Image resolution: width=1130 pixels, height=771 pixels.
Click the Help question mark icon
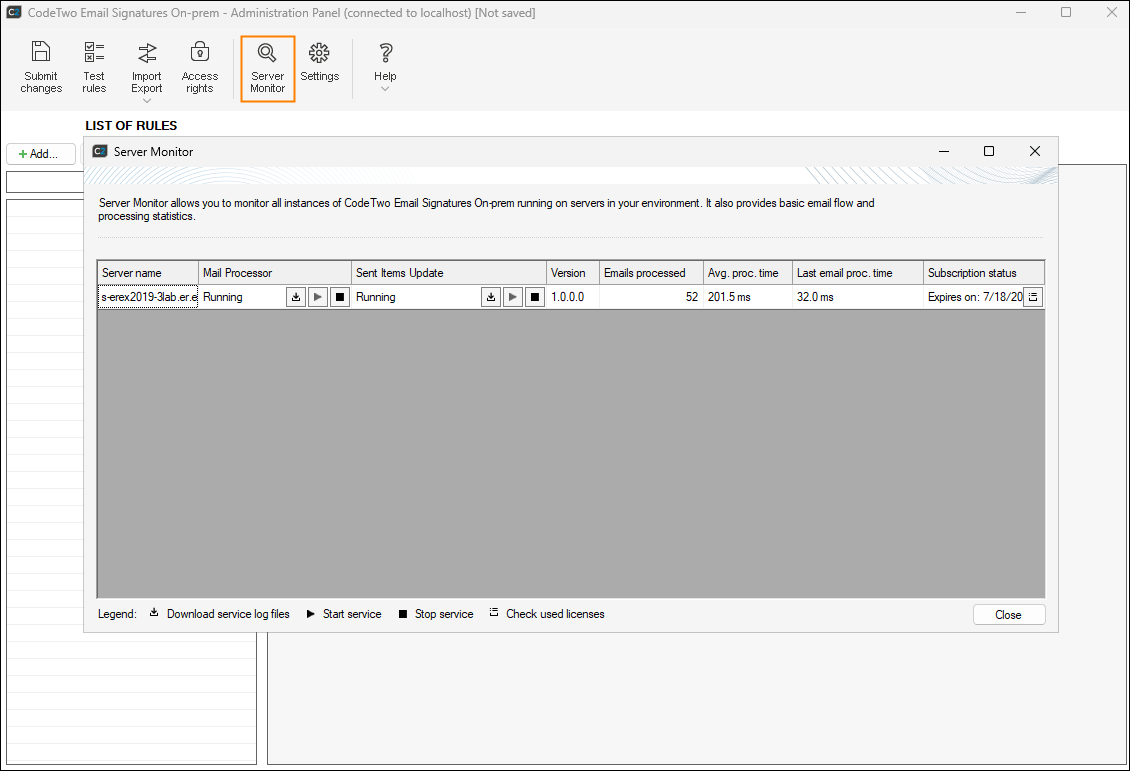[385, 54]
